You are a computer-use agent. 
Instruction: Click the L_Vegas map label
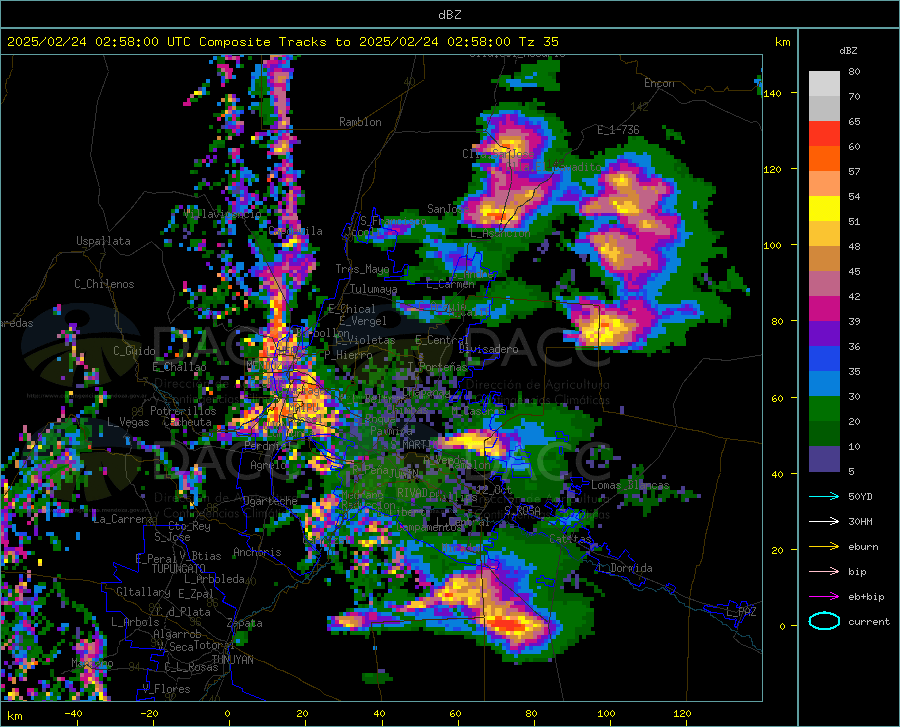(128, 422)
